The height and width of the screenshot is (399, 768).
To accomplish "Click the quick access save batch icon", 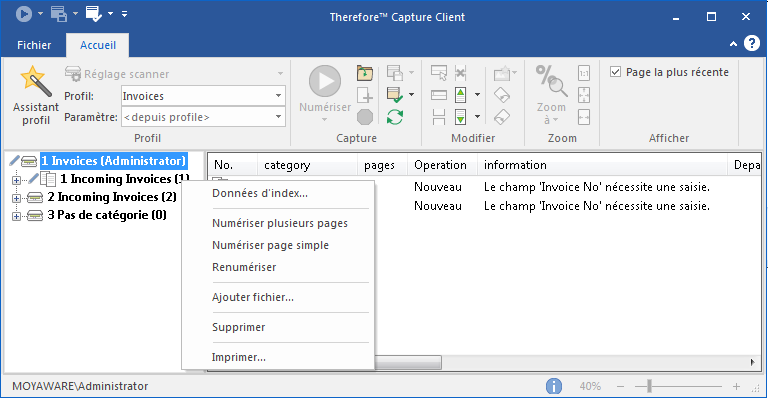I will pyautogui.click(x=59, y=14).
